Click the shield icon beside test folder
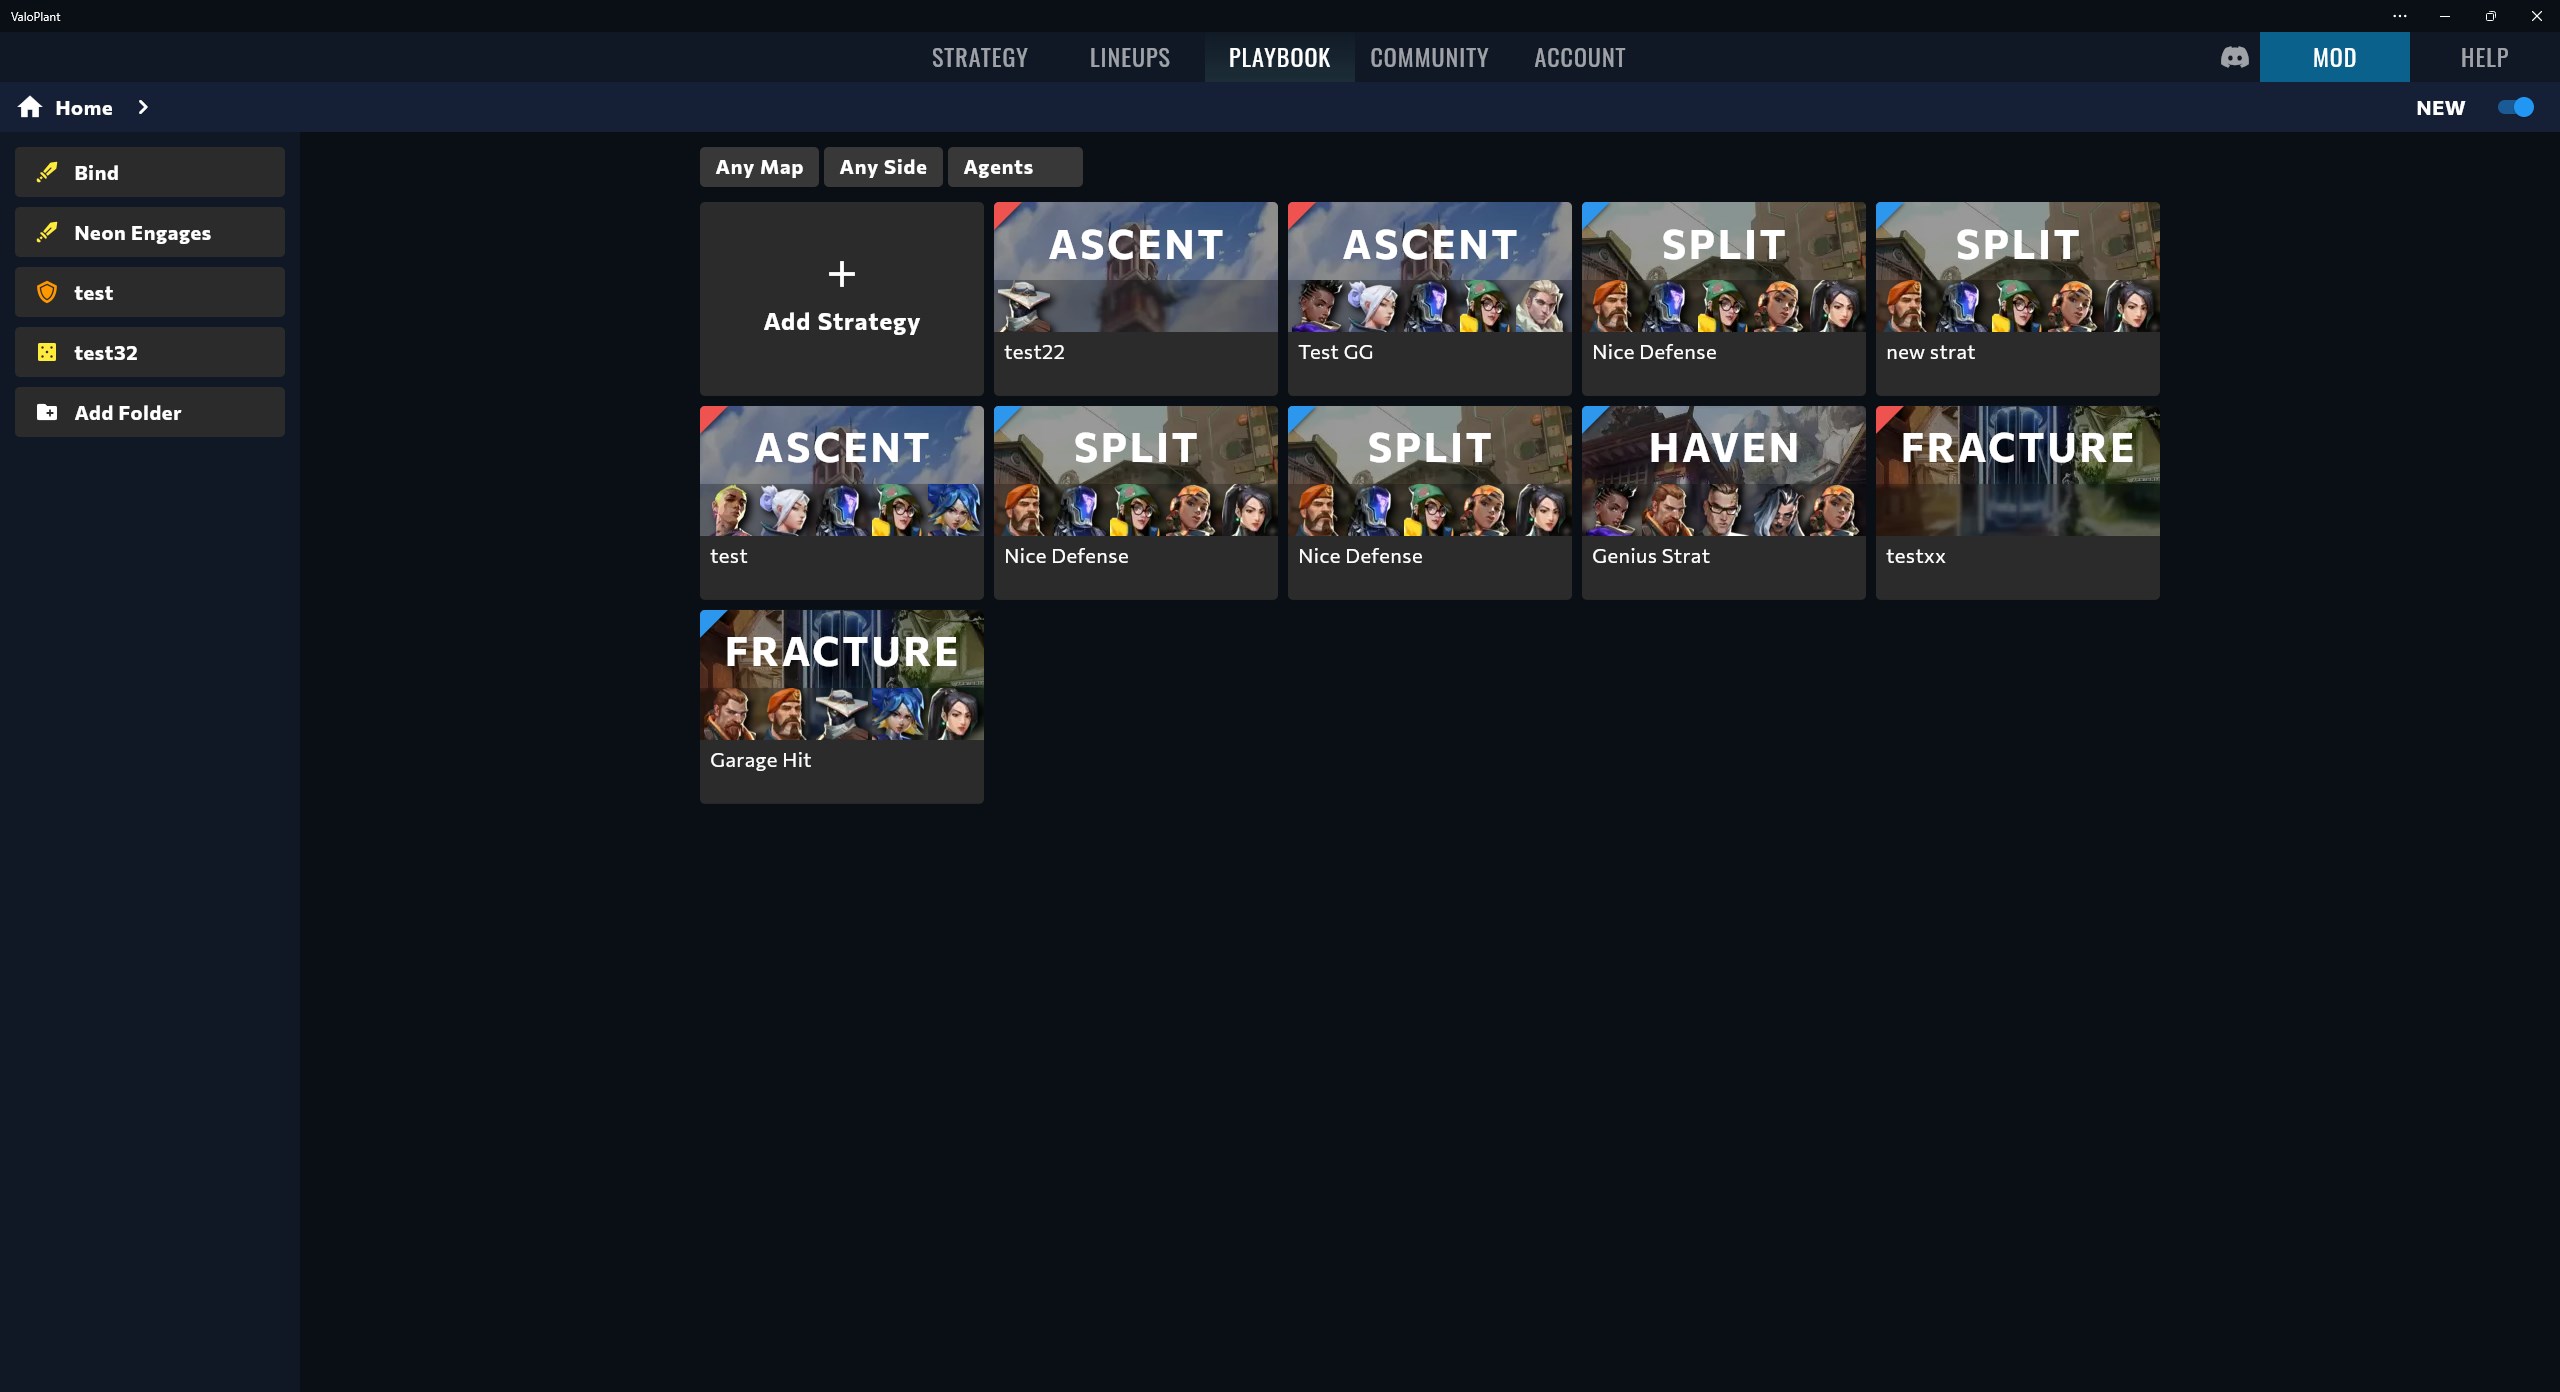Viewport: 2560px width, 1392px height. pos(47,292)
